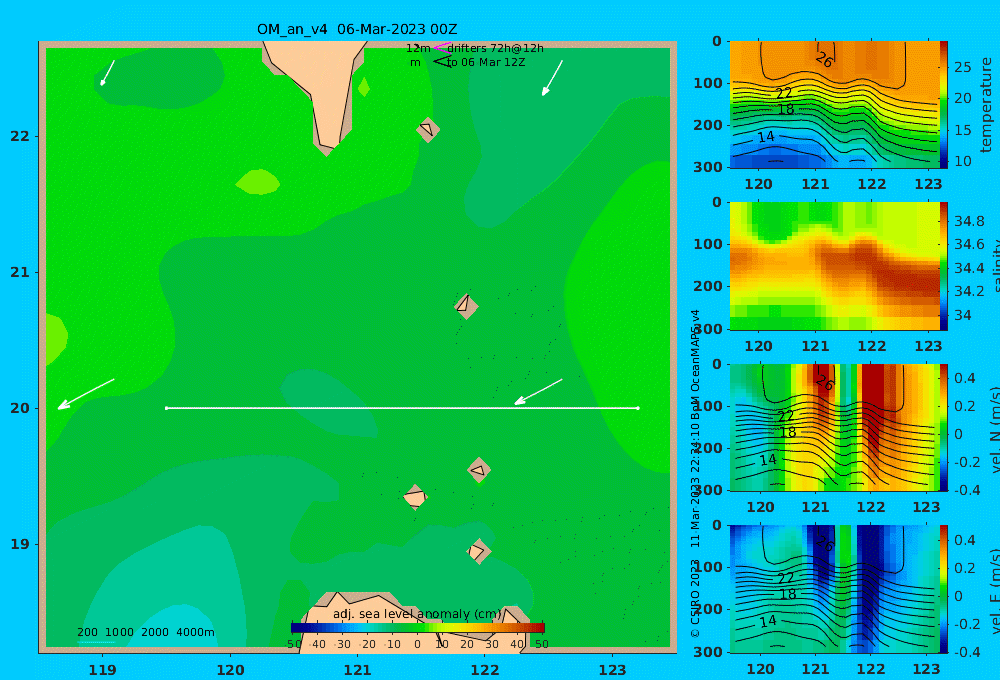Click the 'adj. sea level anomaly (cm)' label
The image size is (1000, 680).
[x=417, y=614]
